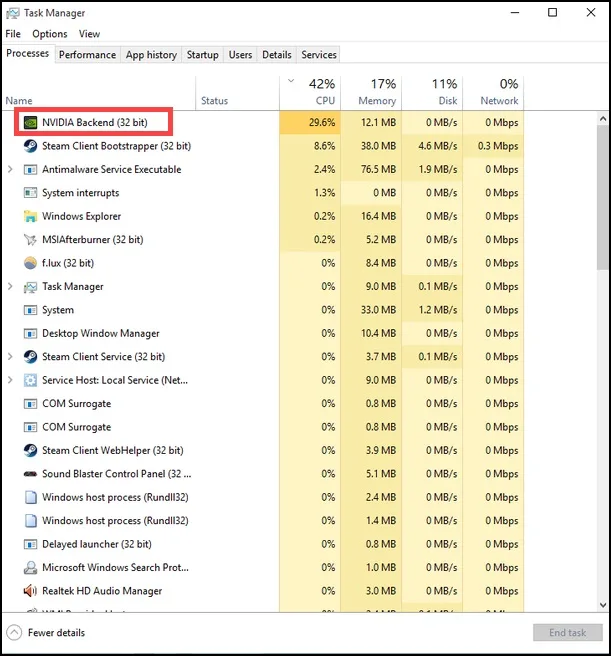Viewport: 611px width, 656px height.
Task: Sort by the Memory column header
Action: click(x=371, y=93)
